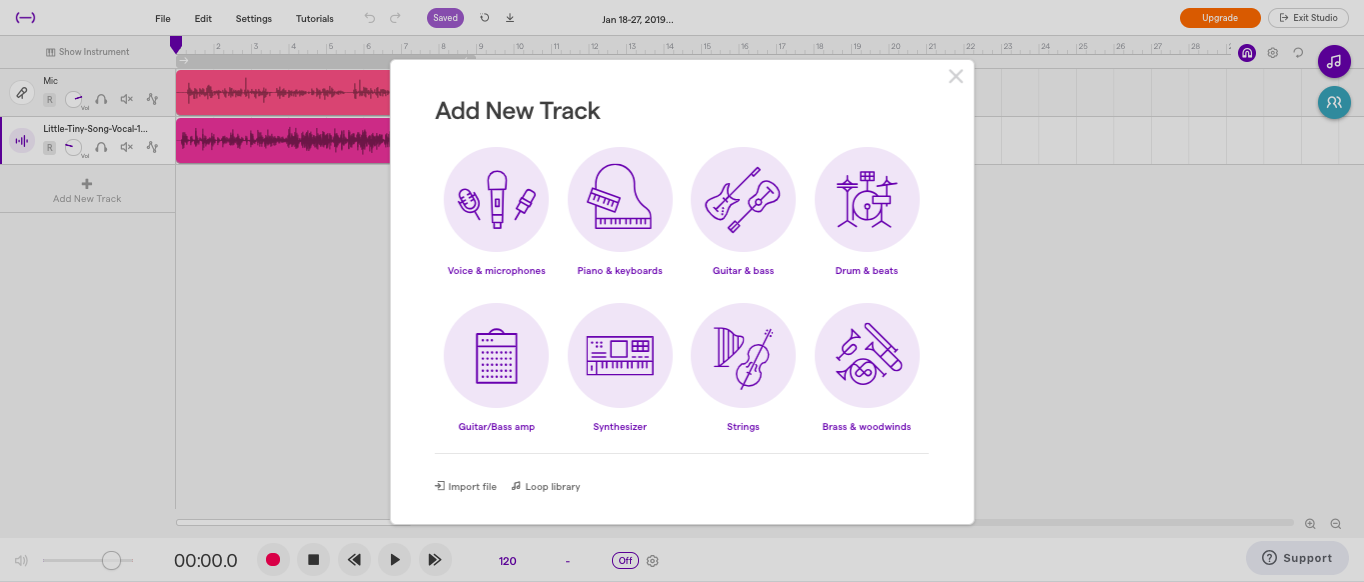Close the Add New Track dialog
This screenshot has height=582, width=1364.
[956, 77]
